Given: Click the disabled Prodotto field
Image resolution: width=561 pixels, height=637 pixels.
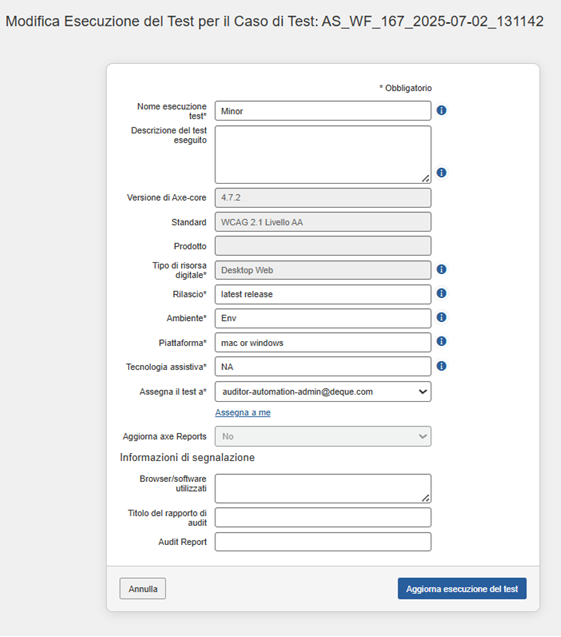Looking at the screenshot, I should tap(323, 246).
